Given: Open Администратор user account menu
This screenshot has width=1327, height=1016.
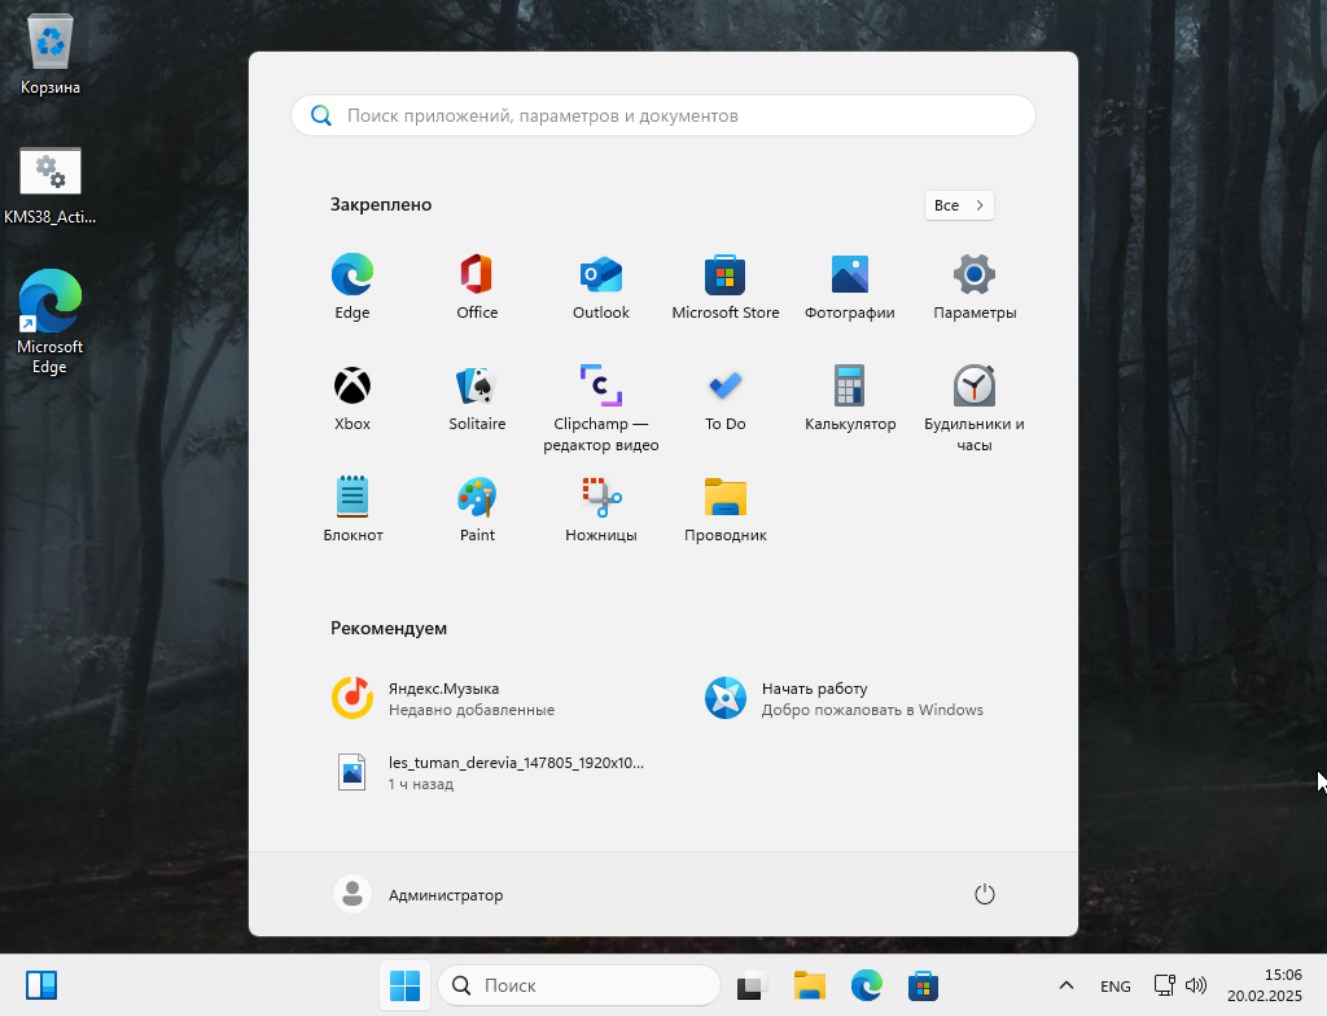Looking at the screenshot, I should [418, 894].
